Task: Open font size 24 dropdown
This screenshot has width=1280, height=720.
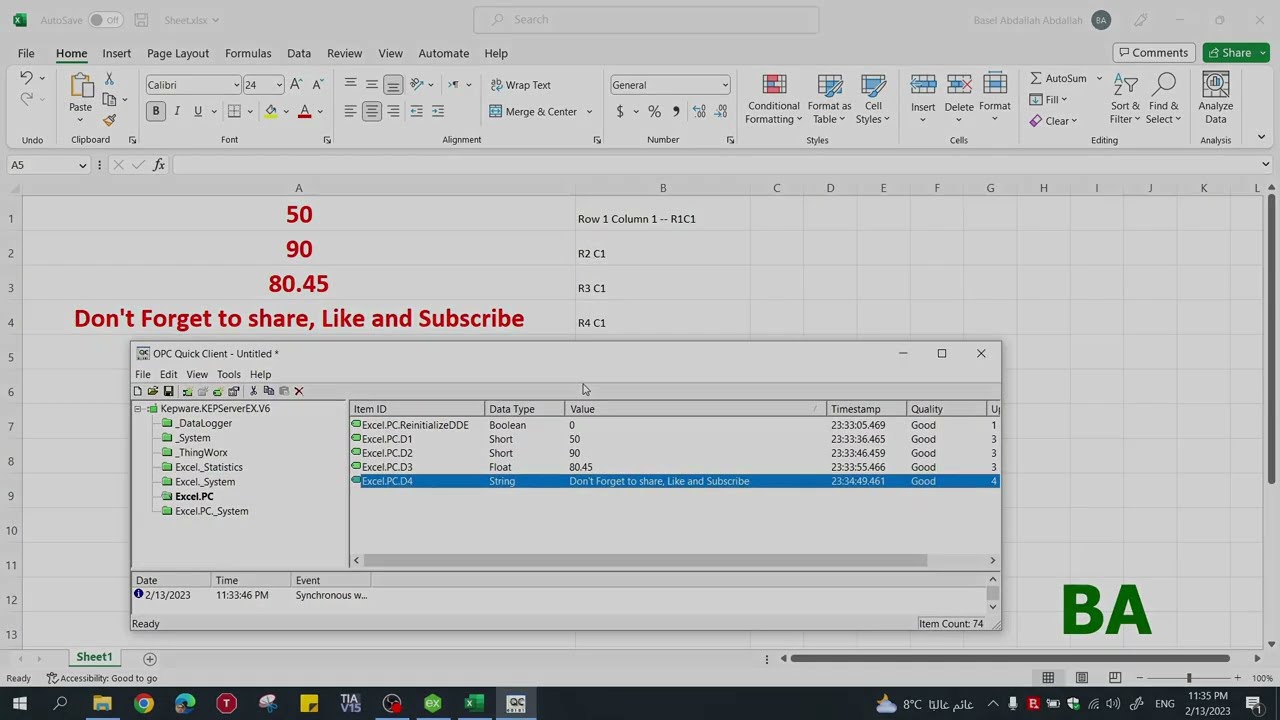Action: [x=278, y=85]
